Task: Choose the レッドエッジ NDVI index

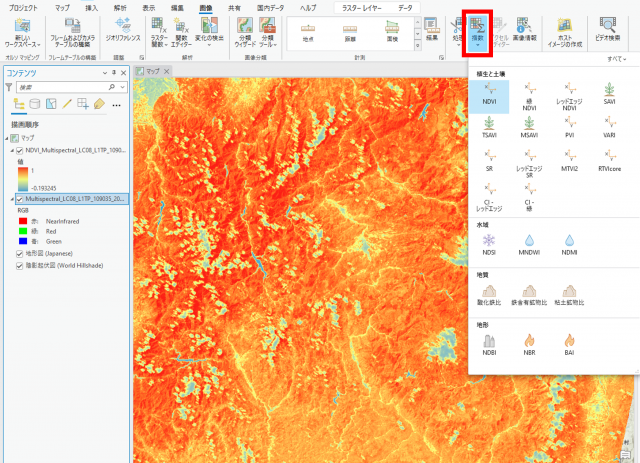Action: pyautogui.click(x=569, y=96)
